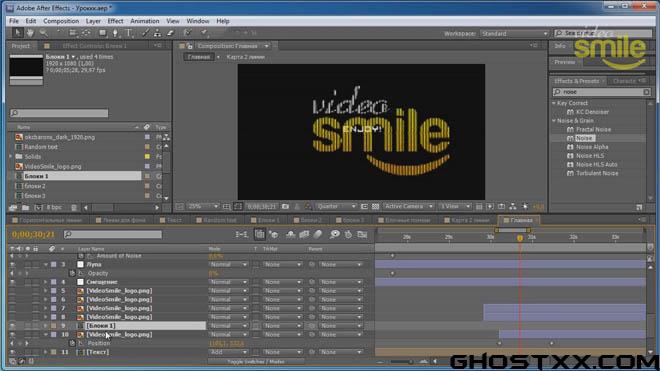Open the Effect Controls Блоки 1 tab

[94, 45]
